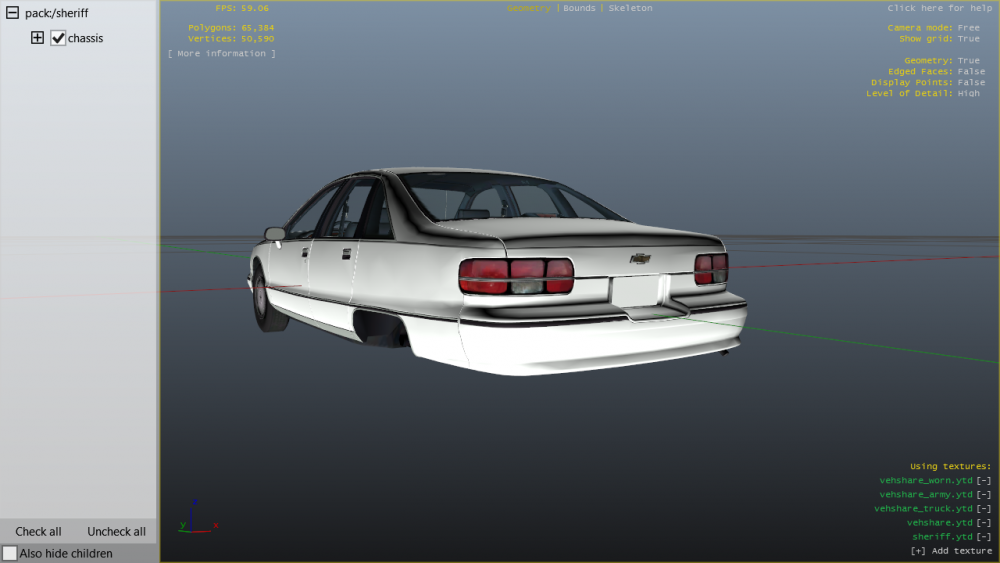
Task: Toggle Camera mode Free setting
Action: click(x=934, y=28)
